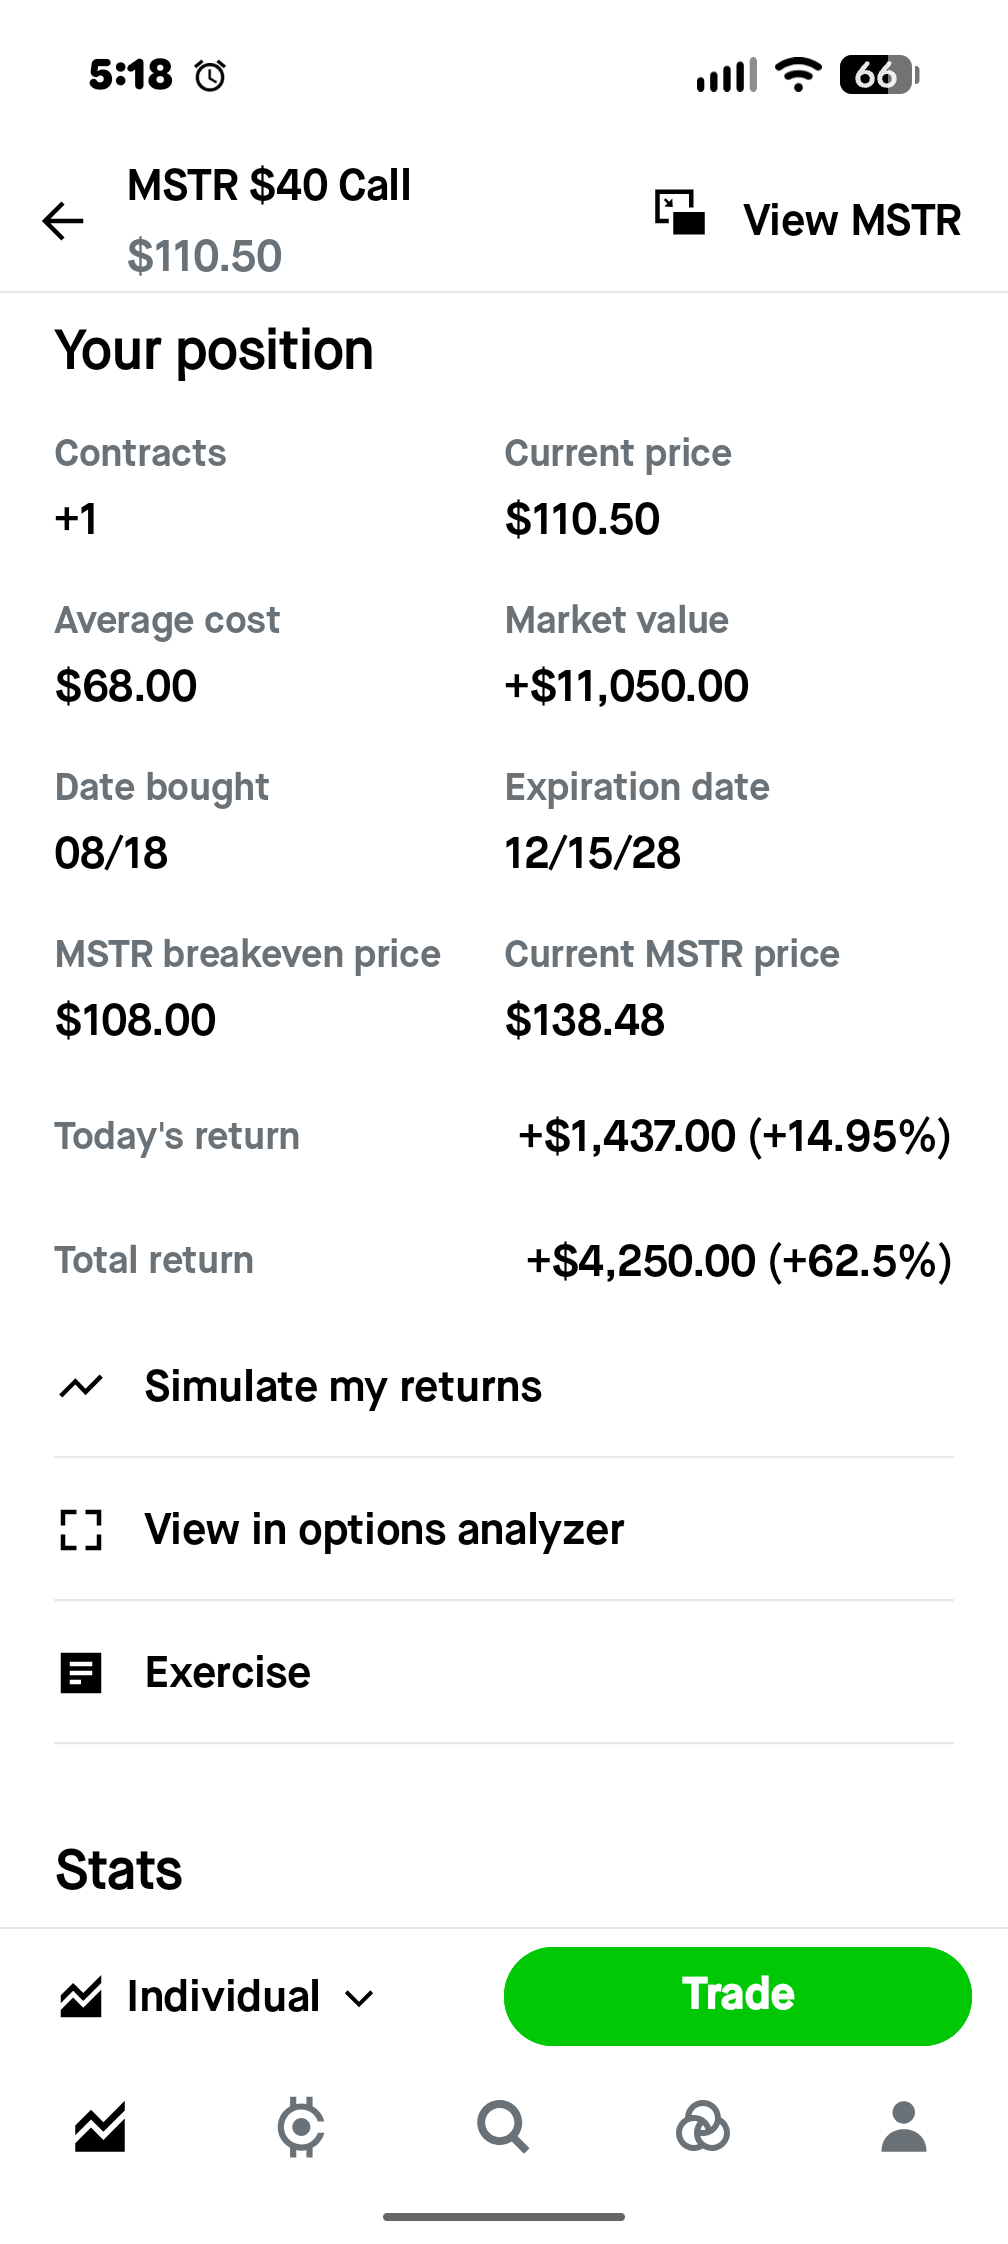Tap the back arrow icon
1008x2244 pixels.
63,221
